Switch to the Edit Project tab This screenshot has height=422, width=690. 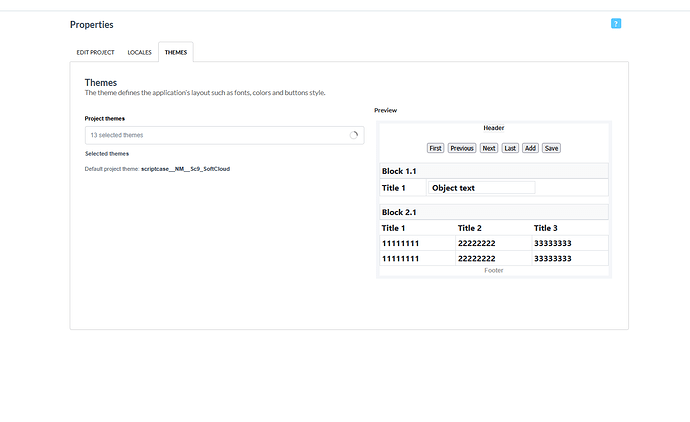[95, 52]
